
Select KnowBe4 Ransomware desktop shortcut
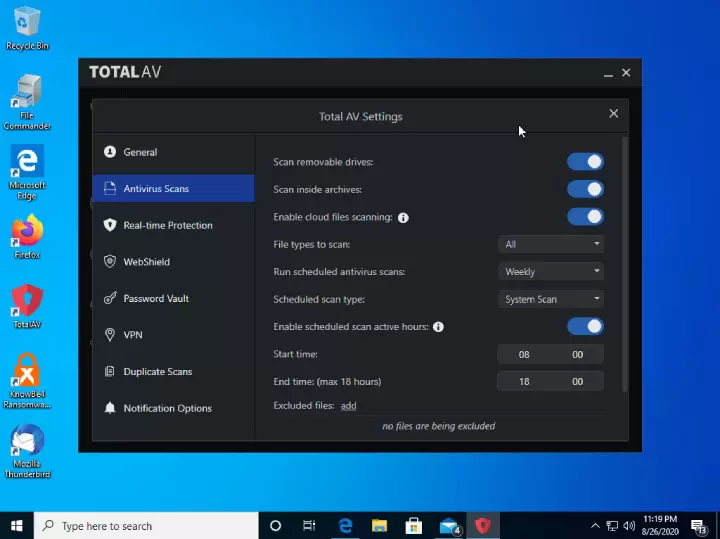(x=27, y=381)
